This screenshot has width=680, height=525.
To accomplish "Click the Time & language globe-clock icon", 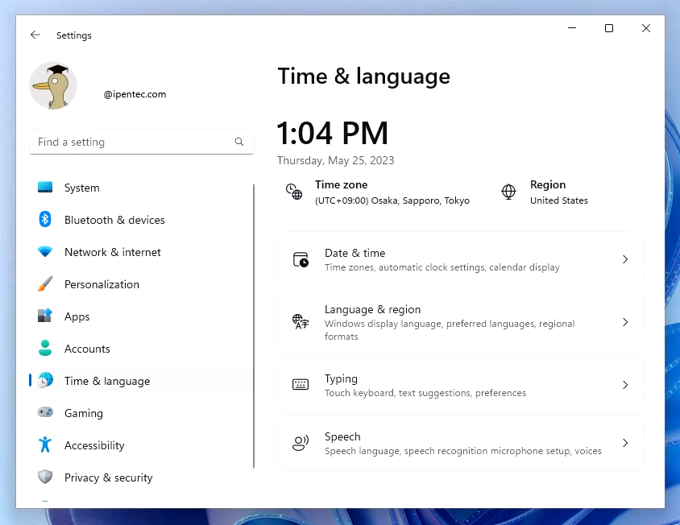I will [x=45, y=380].
